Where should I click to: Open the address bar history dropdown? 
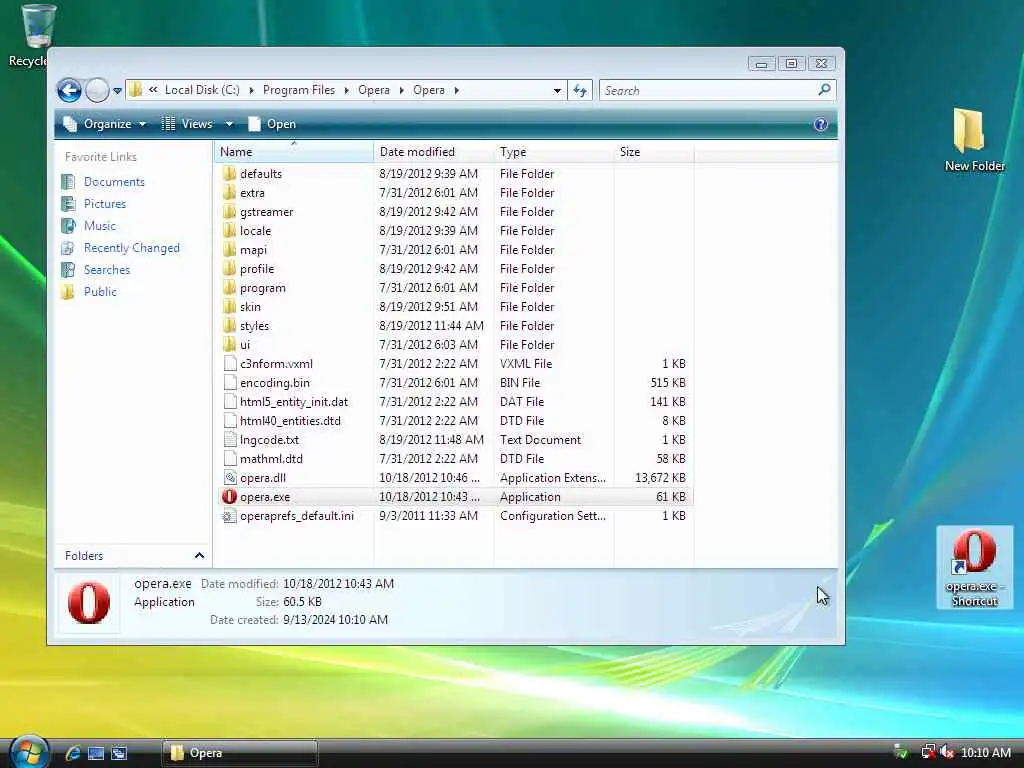coord(557,91)
